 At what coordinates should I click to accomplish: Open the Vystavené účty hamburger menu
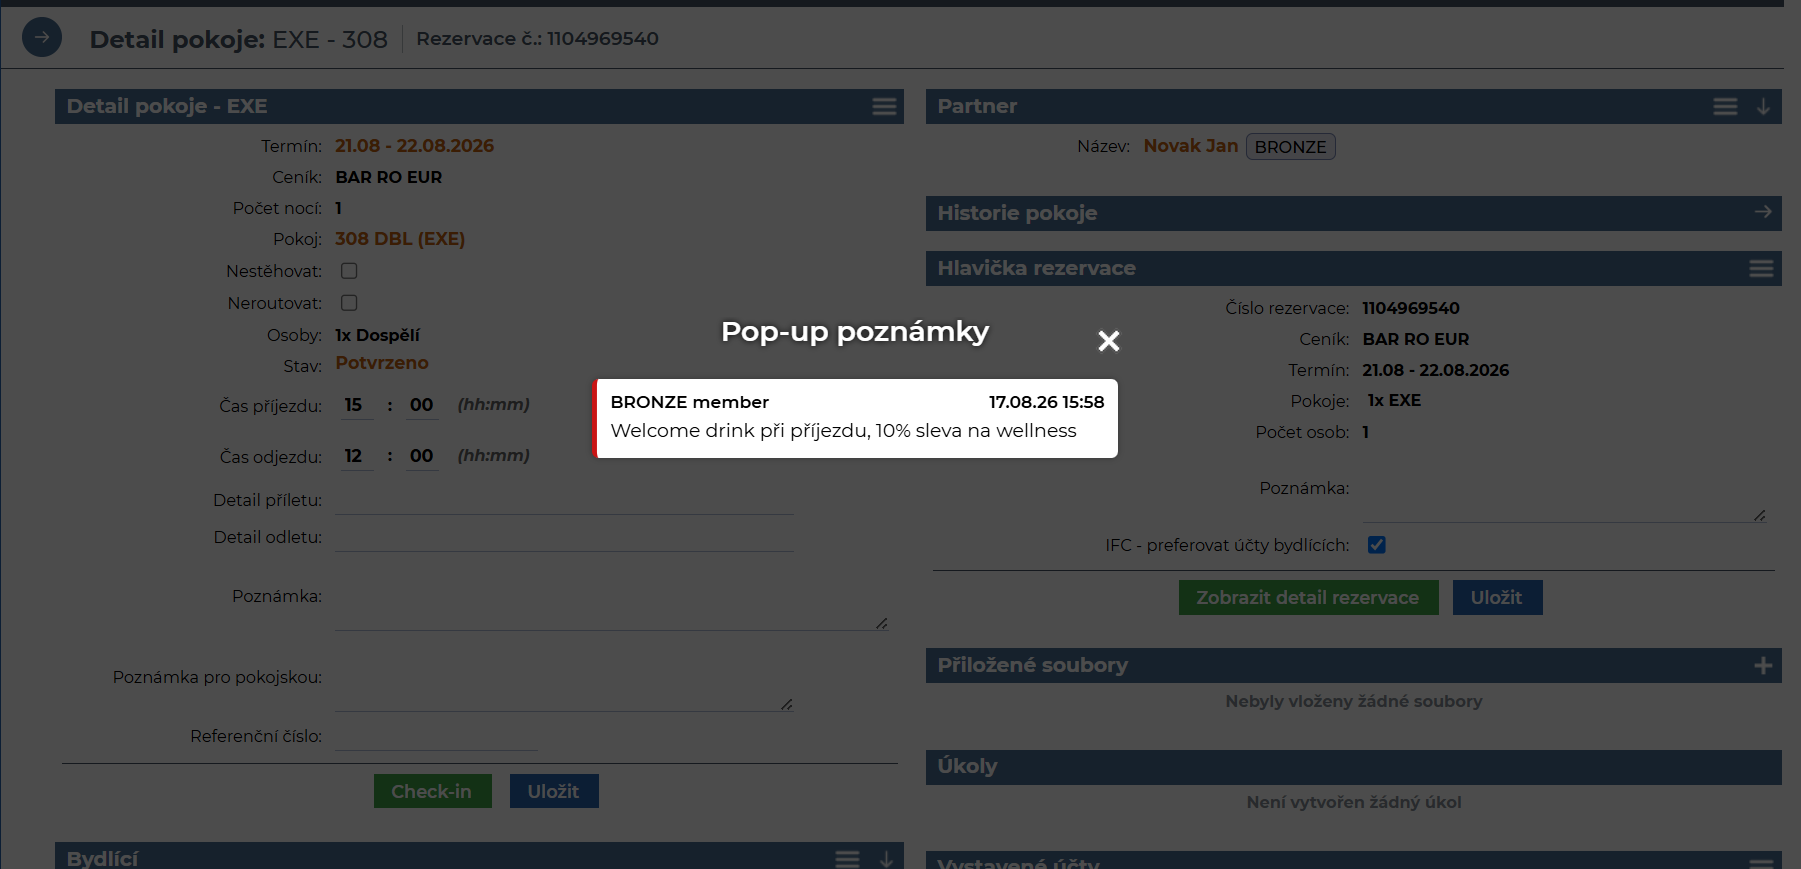click(1761, 862)
